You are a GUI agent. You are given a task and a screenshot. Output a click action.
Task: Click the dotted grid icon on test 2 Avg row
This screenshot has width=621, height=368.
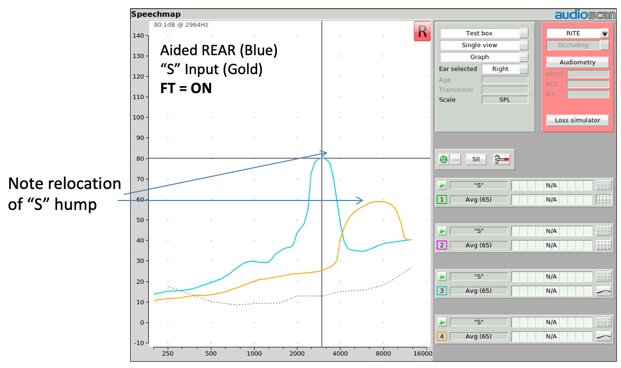604,245
